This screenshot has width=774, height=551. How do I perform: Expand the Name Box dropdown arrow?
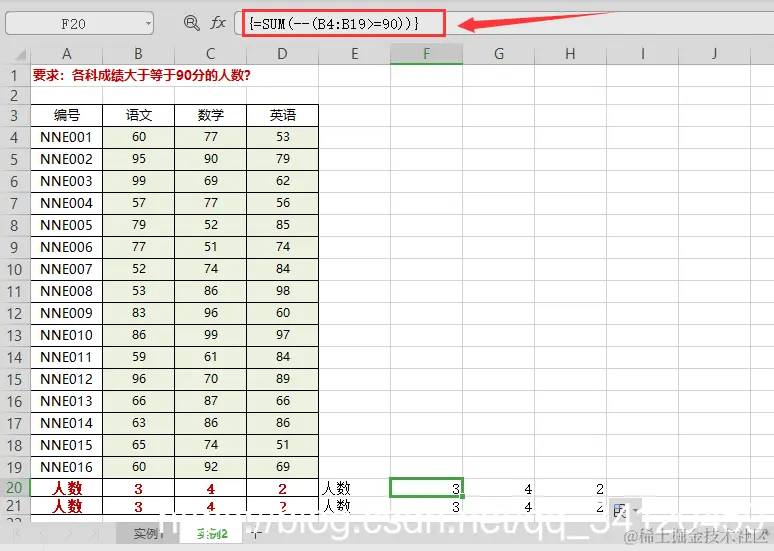[x=148, y=23]
